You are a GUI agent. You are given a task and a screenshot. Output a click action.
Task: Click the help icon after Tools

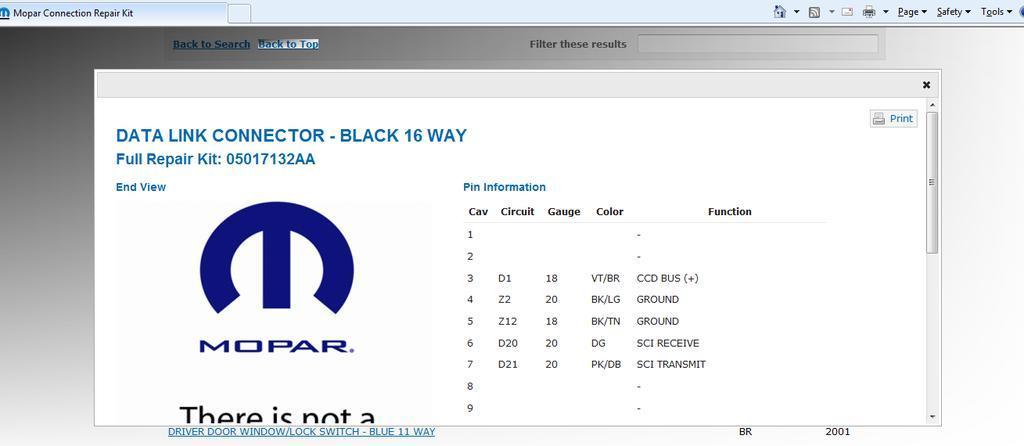pos(1021,12)
